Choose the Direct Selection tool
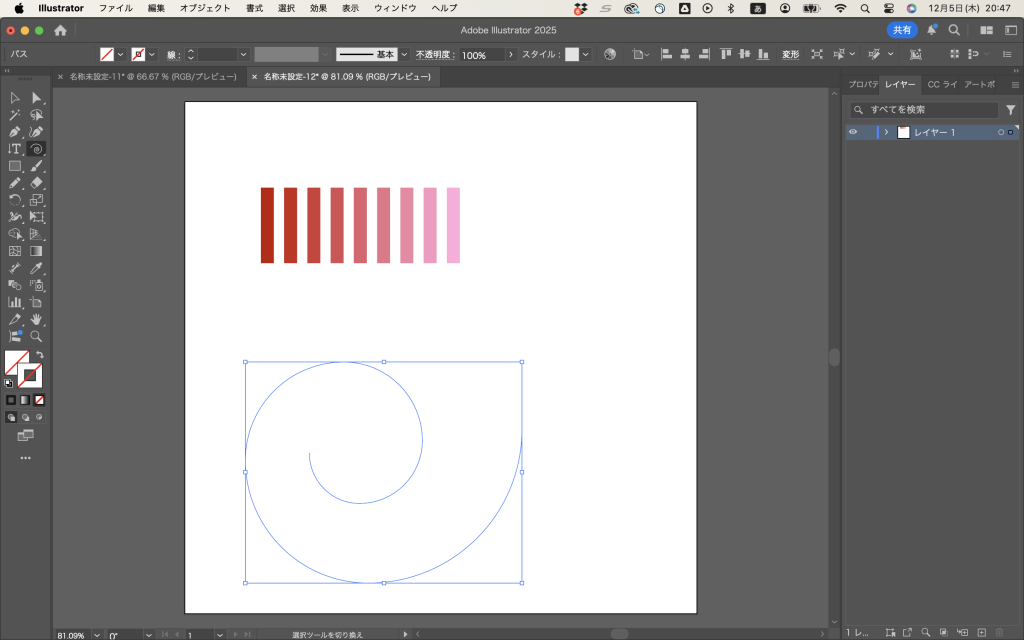 tap(36, 98)
